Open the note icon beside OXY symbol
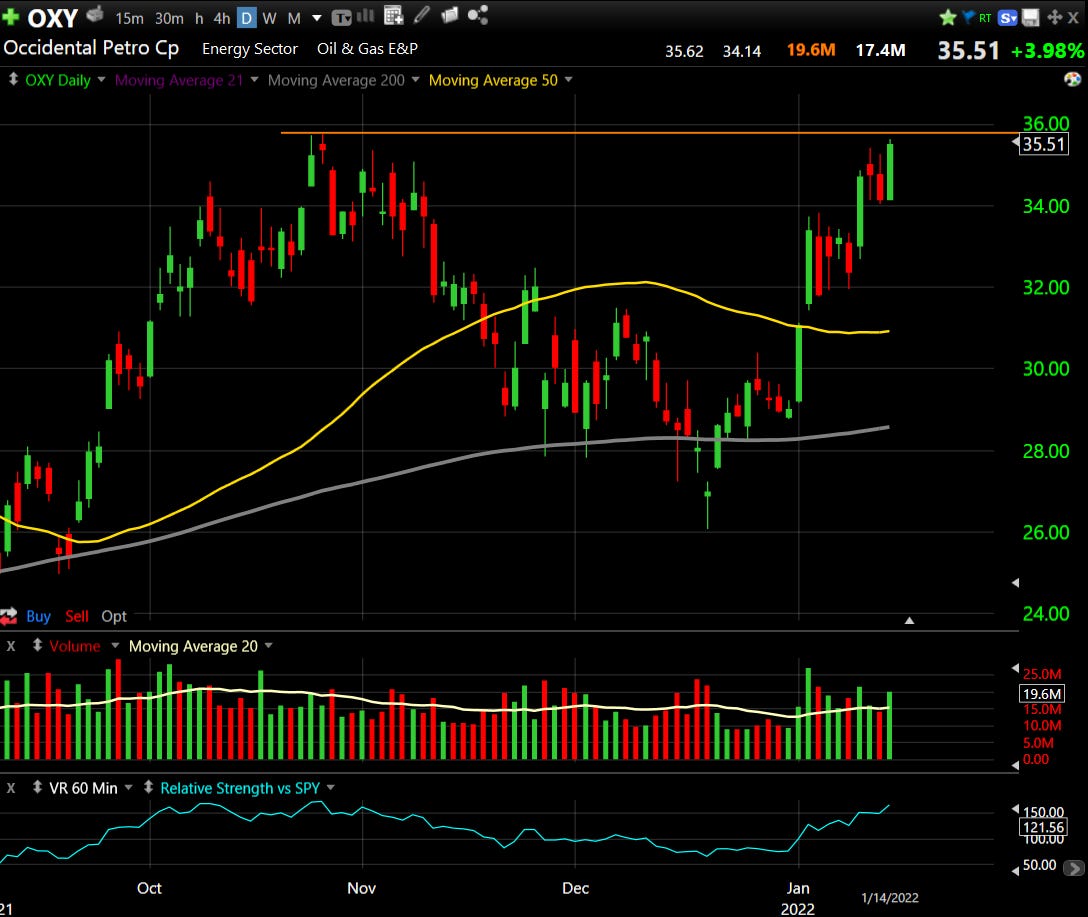1088x917 pixels. 95,14
